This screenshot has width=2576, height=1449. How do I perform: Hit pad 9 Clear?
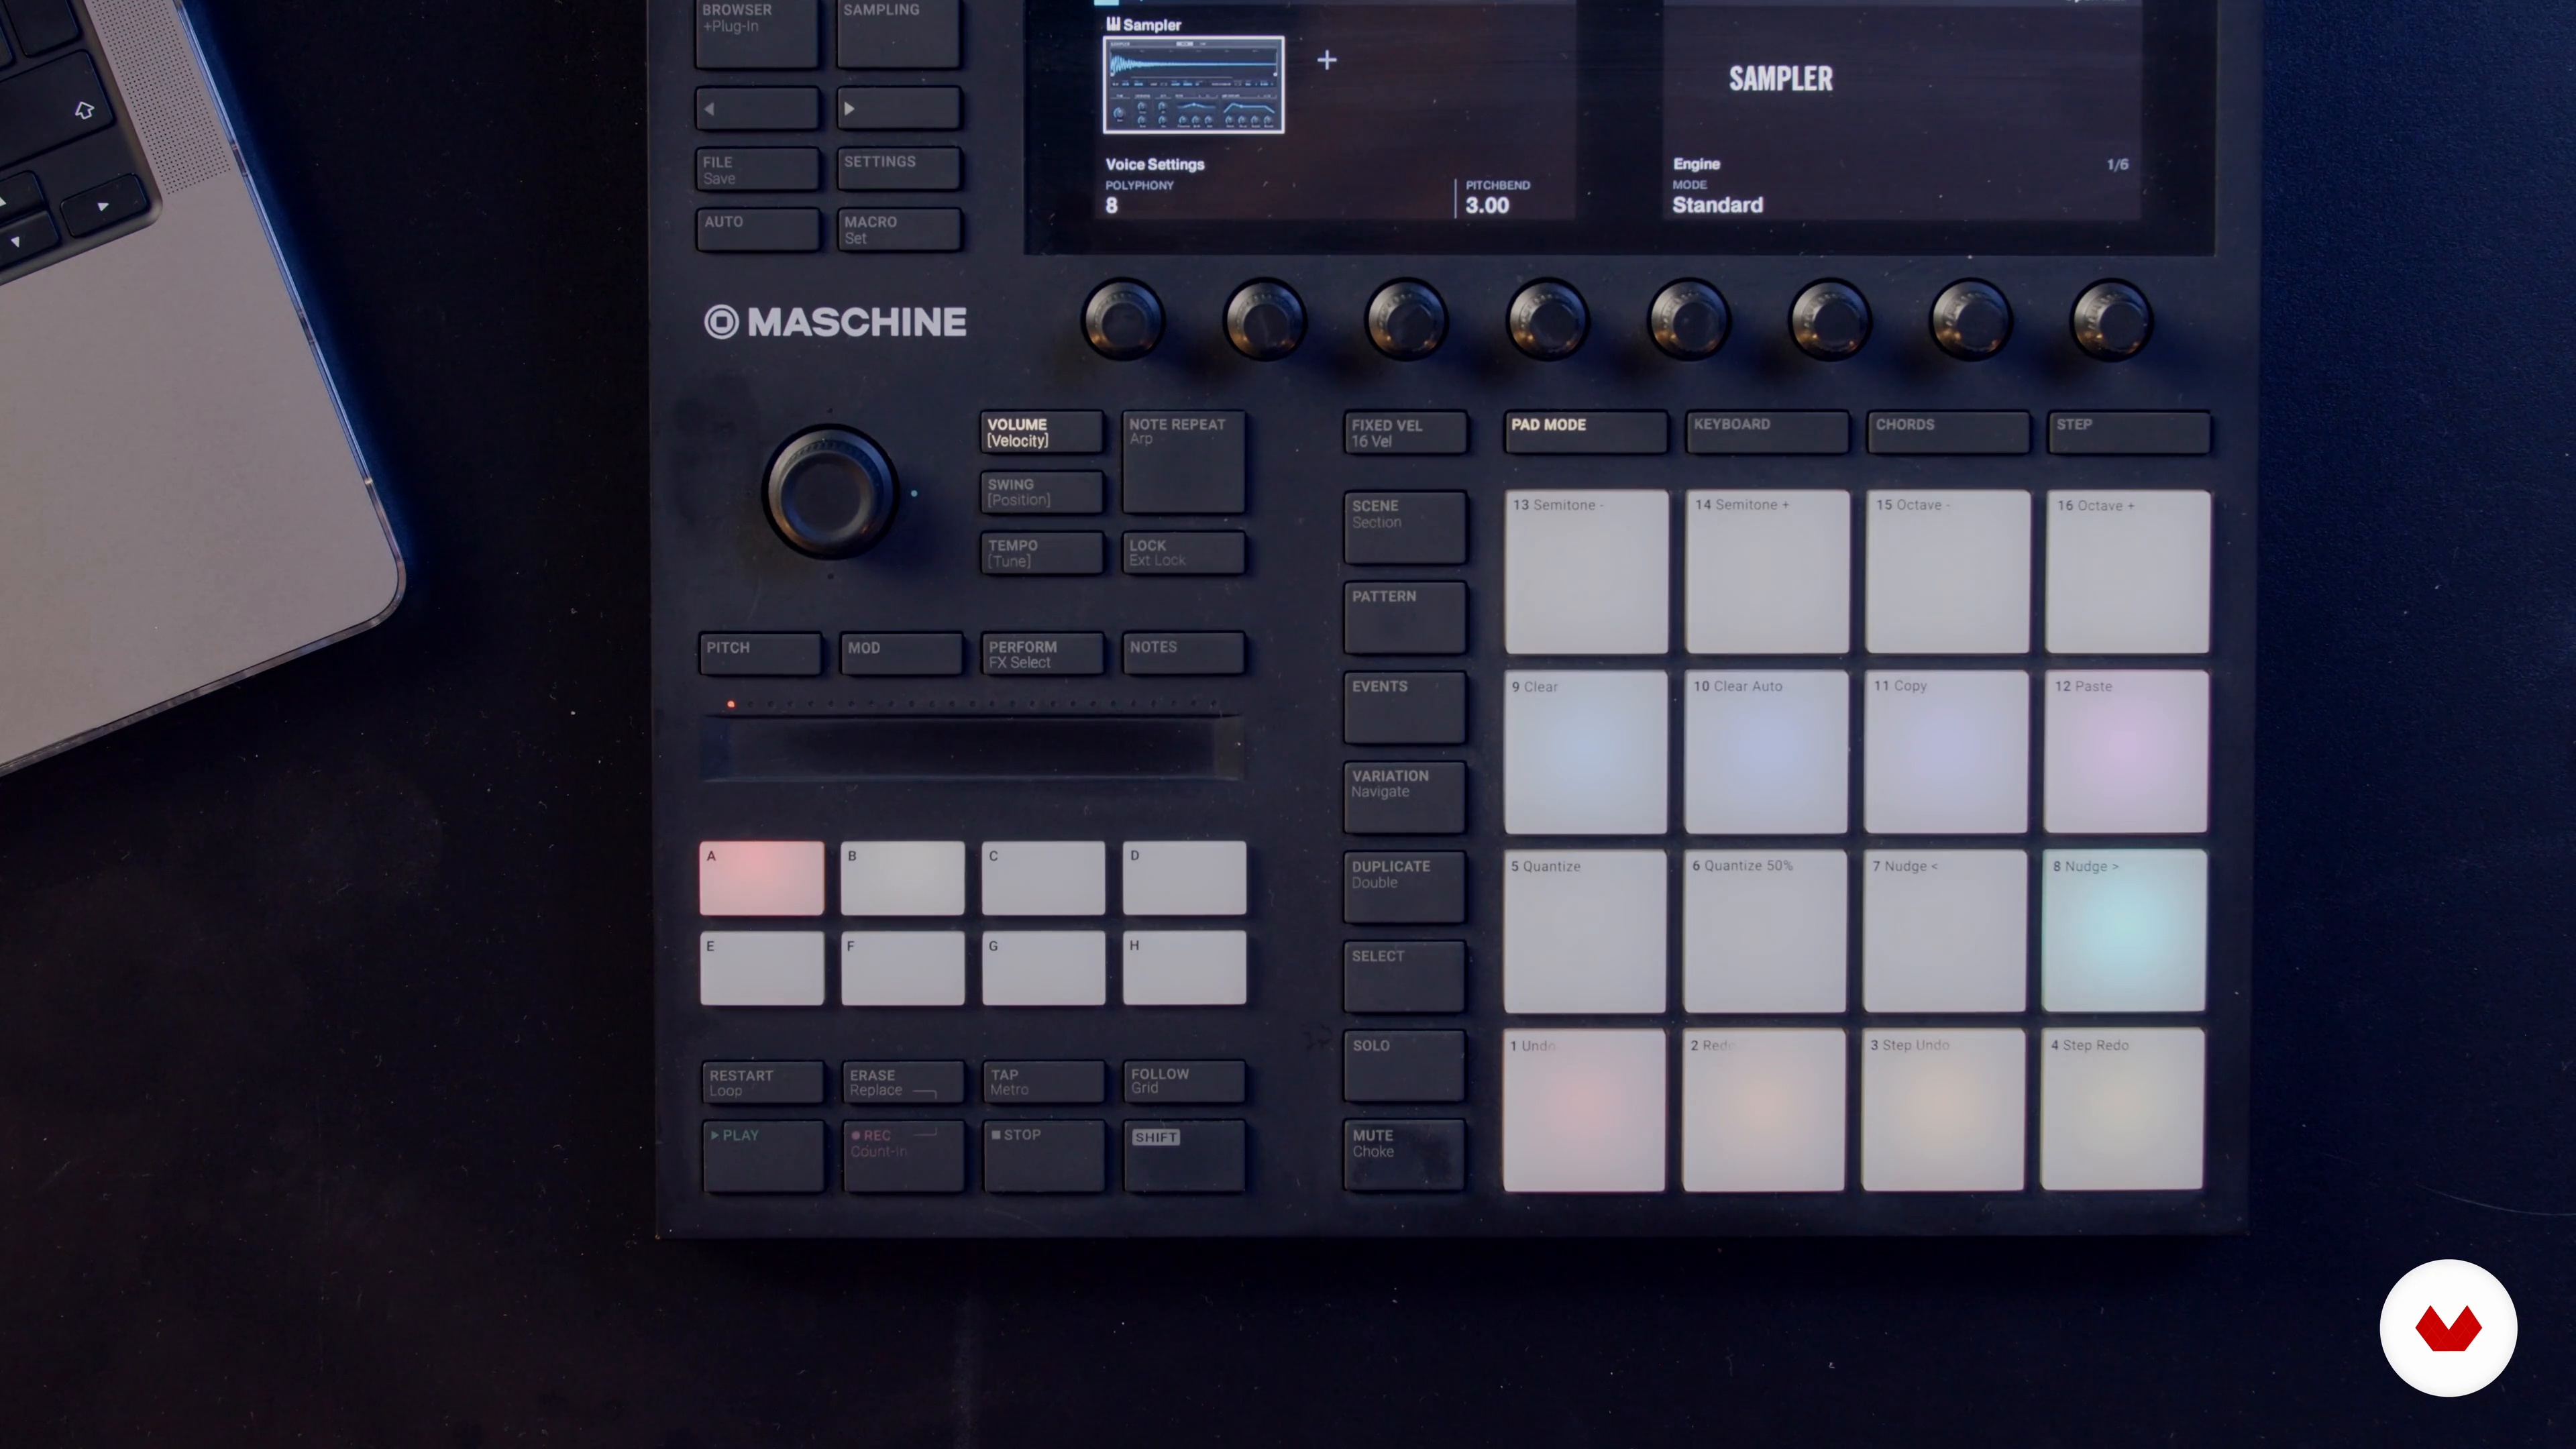tap(1586, 752)
